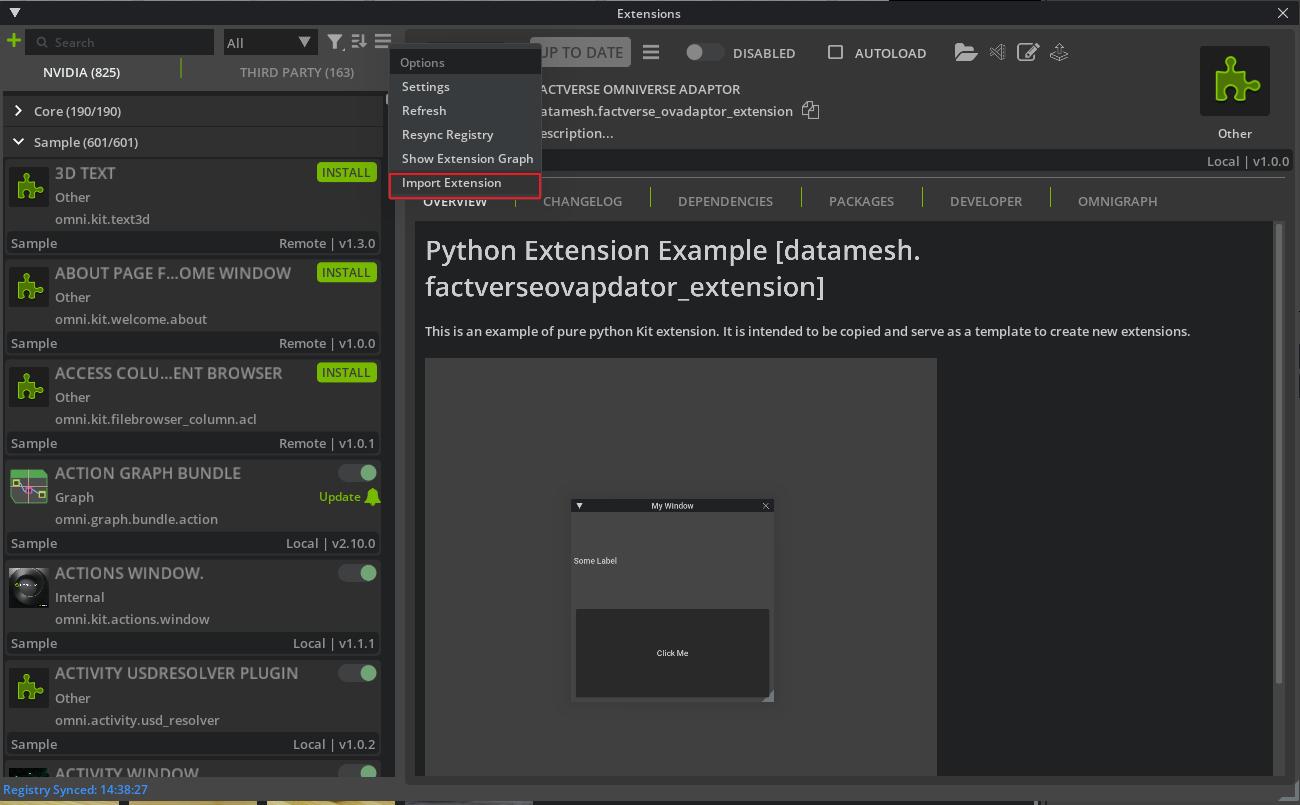The width and height of the screenshot is (1300, 805).
Task: Click the UP TO DATE button
Action: pos(582,52)
